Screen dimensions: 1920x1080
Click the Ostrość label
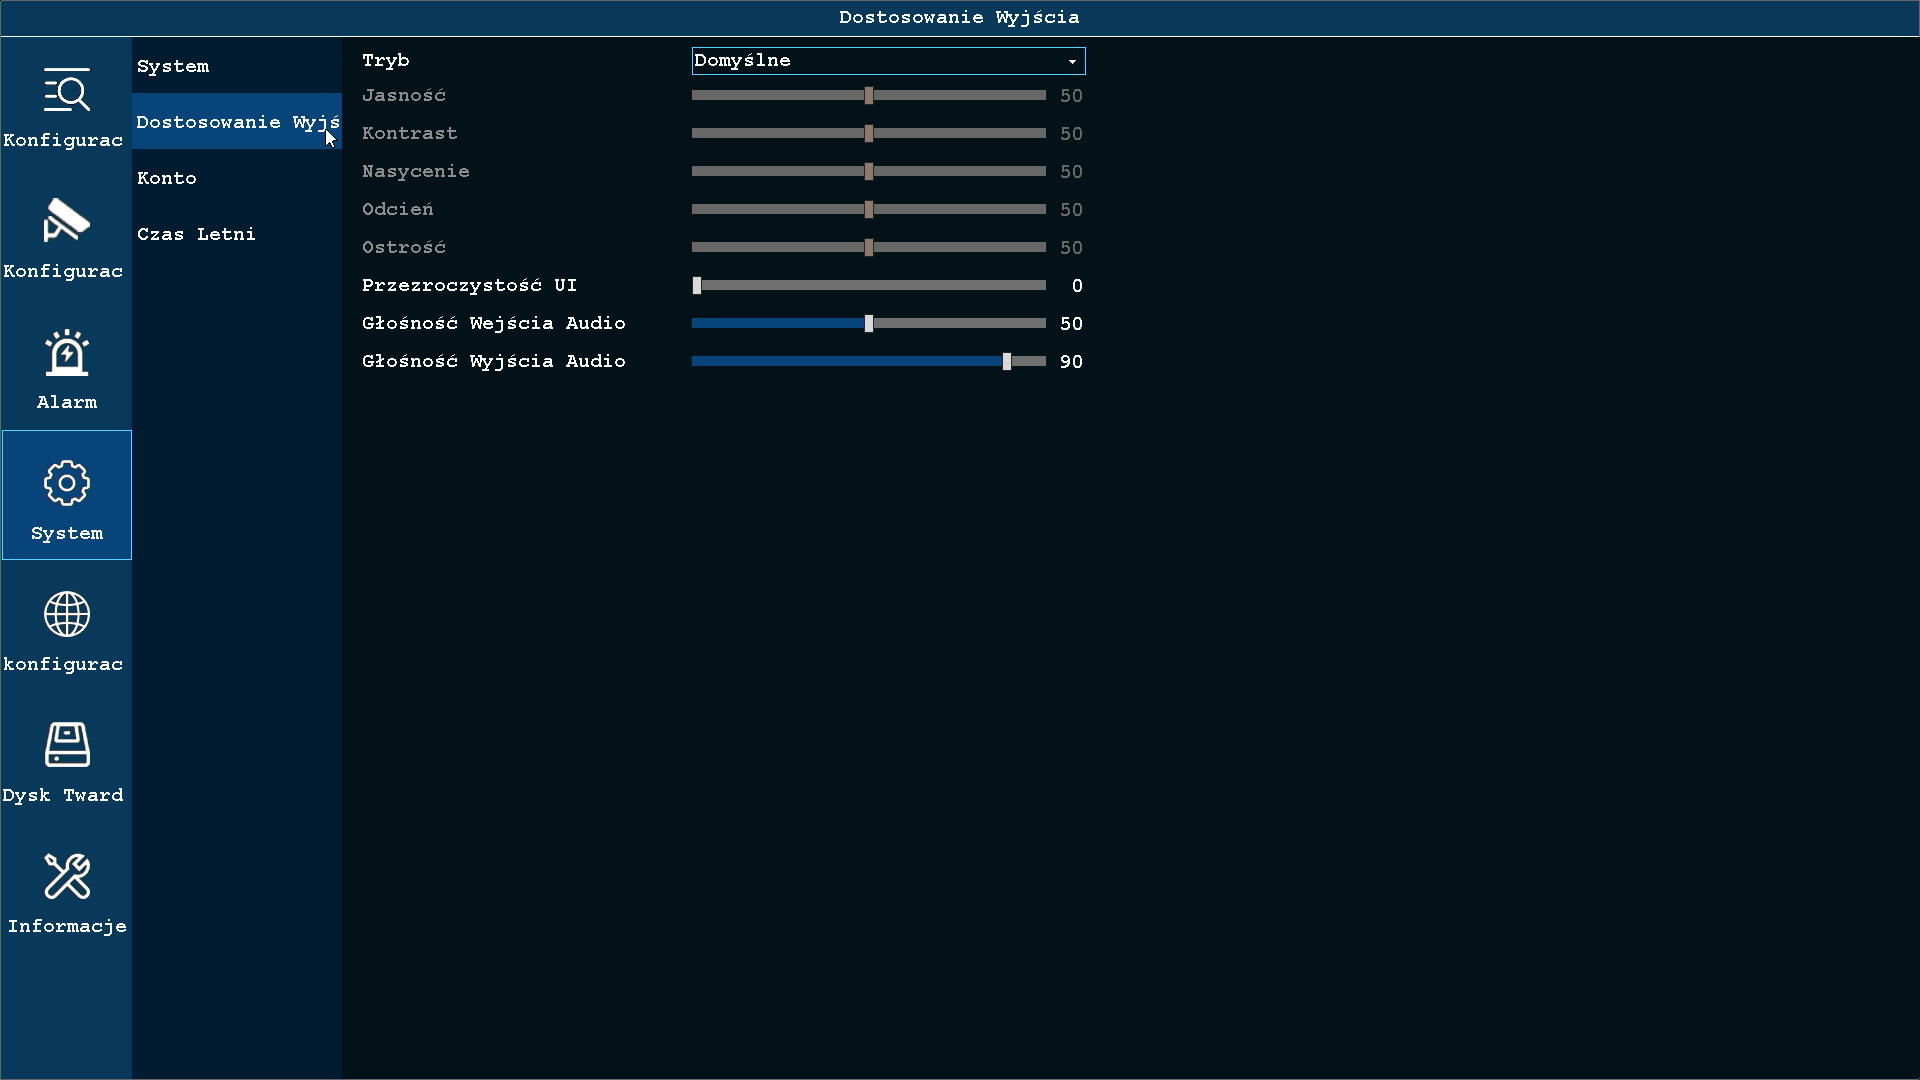[404, 248]
